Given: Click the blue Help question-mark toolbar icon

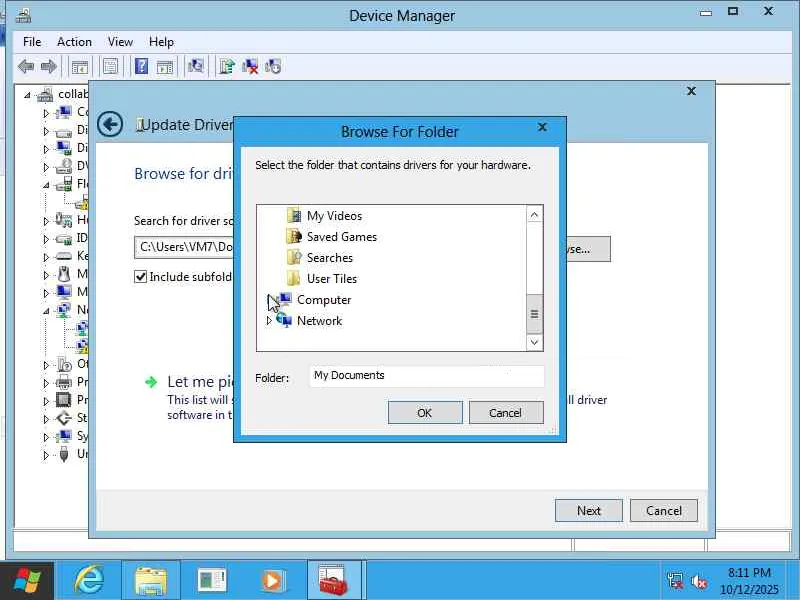Looking at the screenshot, I should [141, 66].
